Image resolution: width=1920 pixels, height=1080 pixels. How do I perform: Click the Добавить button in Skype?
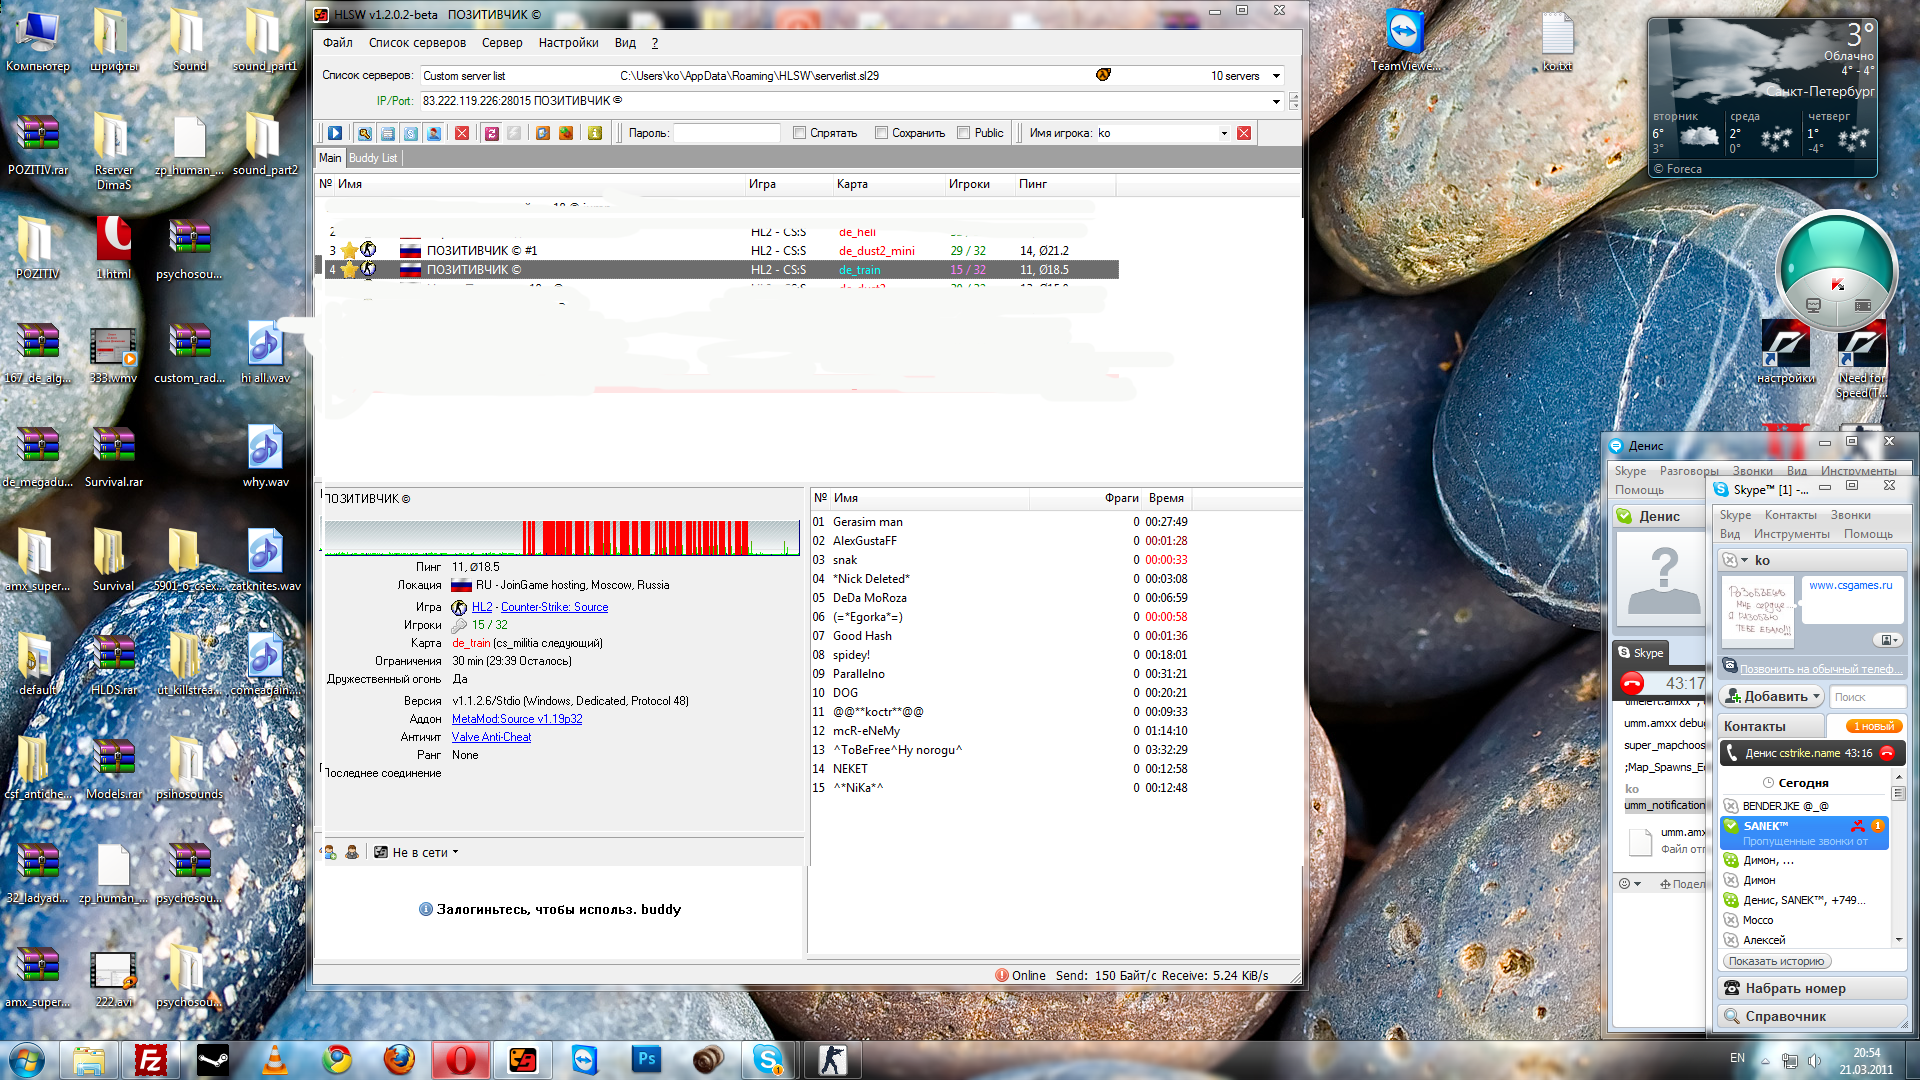[1771, 697]
